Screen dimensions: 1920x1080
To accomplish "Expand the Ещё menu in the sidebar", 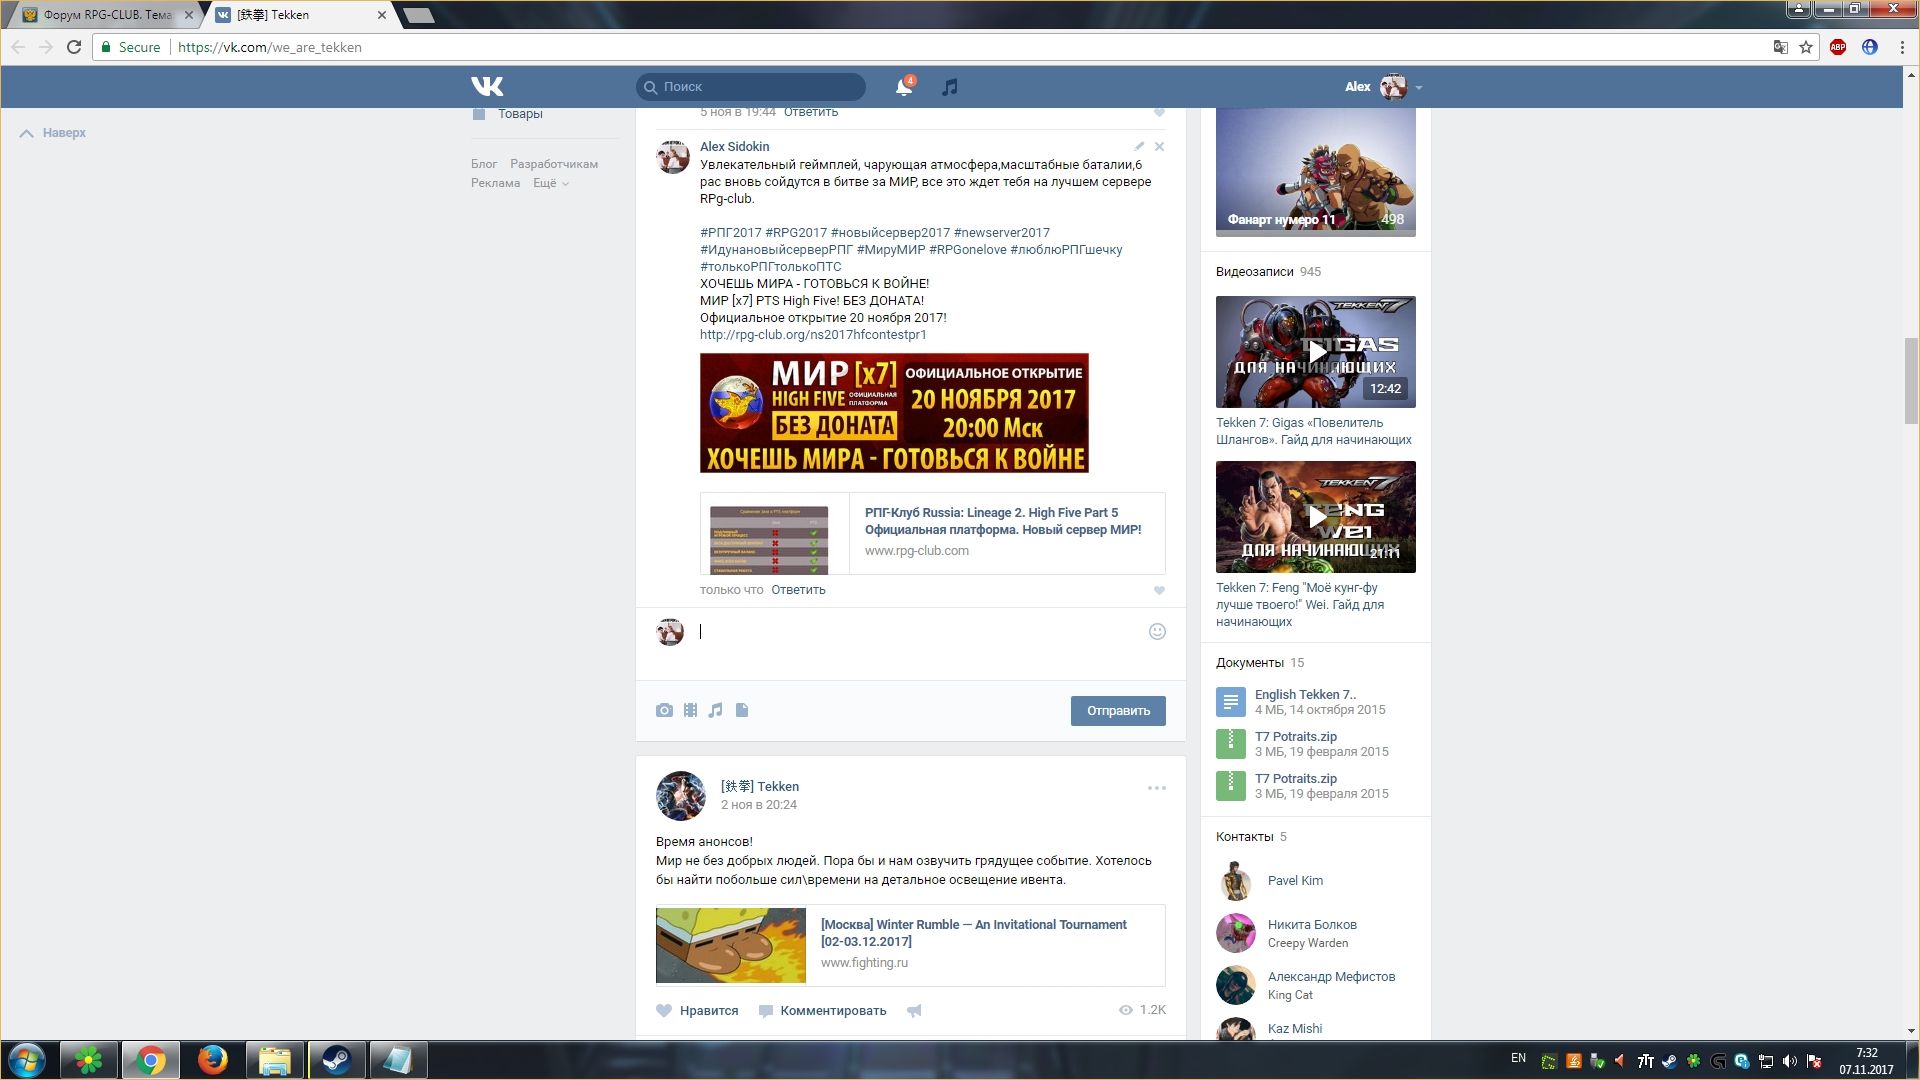I will (550, 183).
